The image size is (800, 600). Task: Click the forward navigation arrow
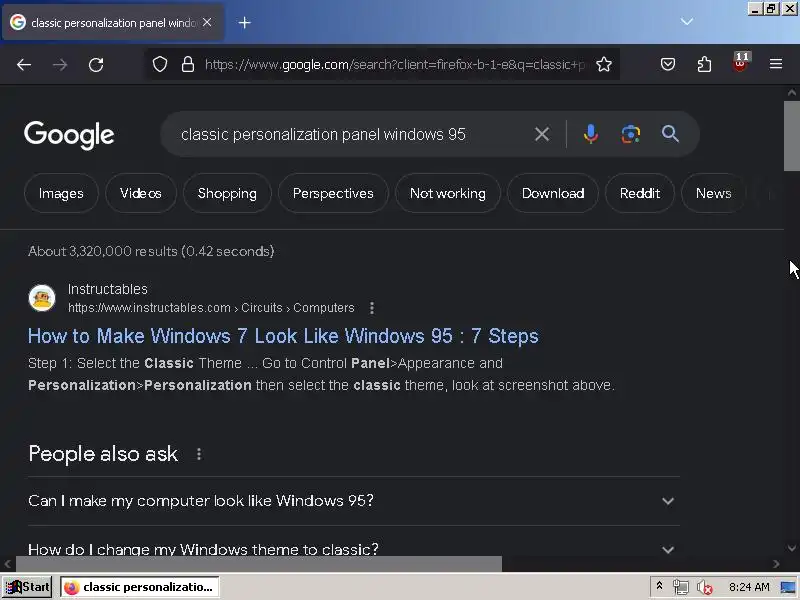60,65
